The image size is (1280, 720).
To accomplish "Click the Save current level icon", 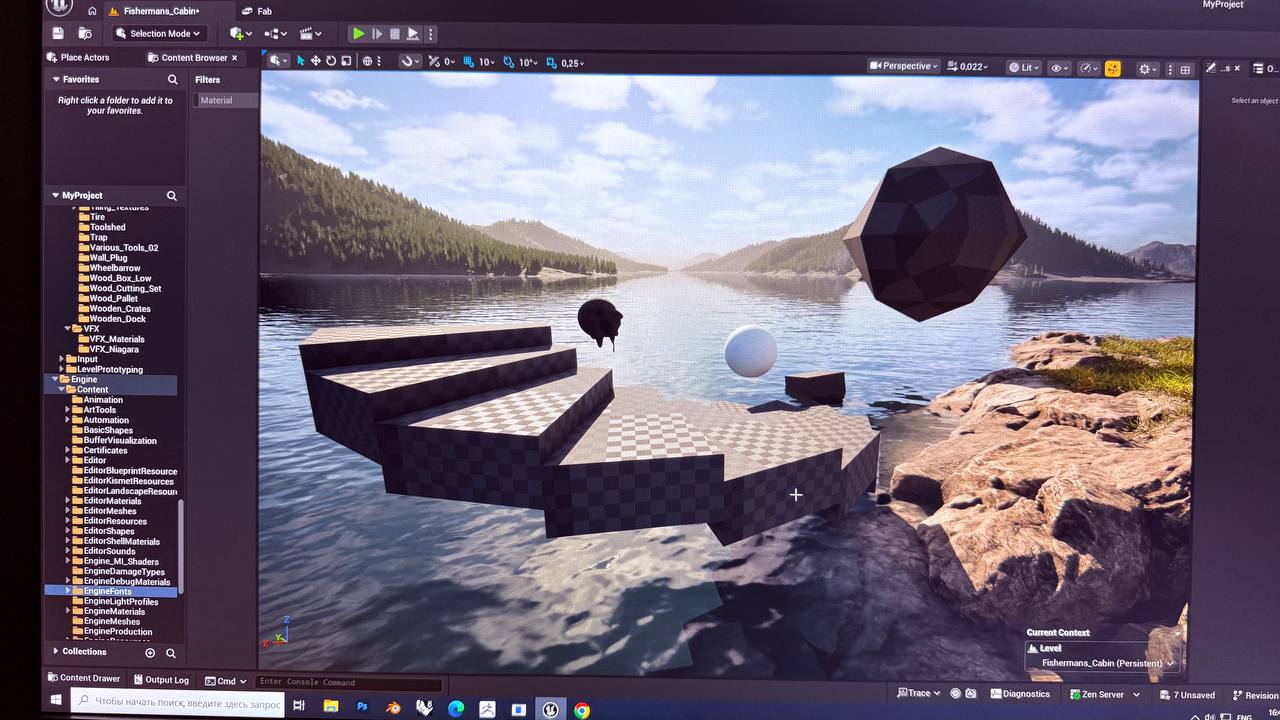I will click(58, 33).
